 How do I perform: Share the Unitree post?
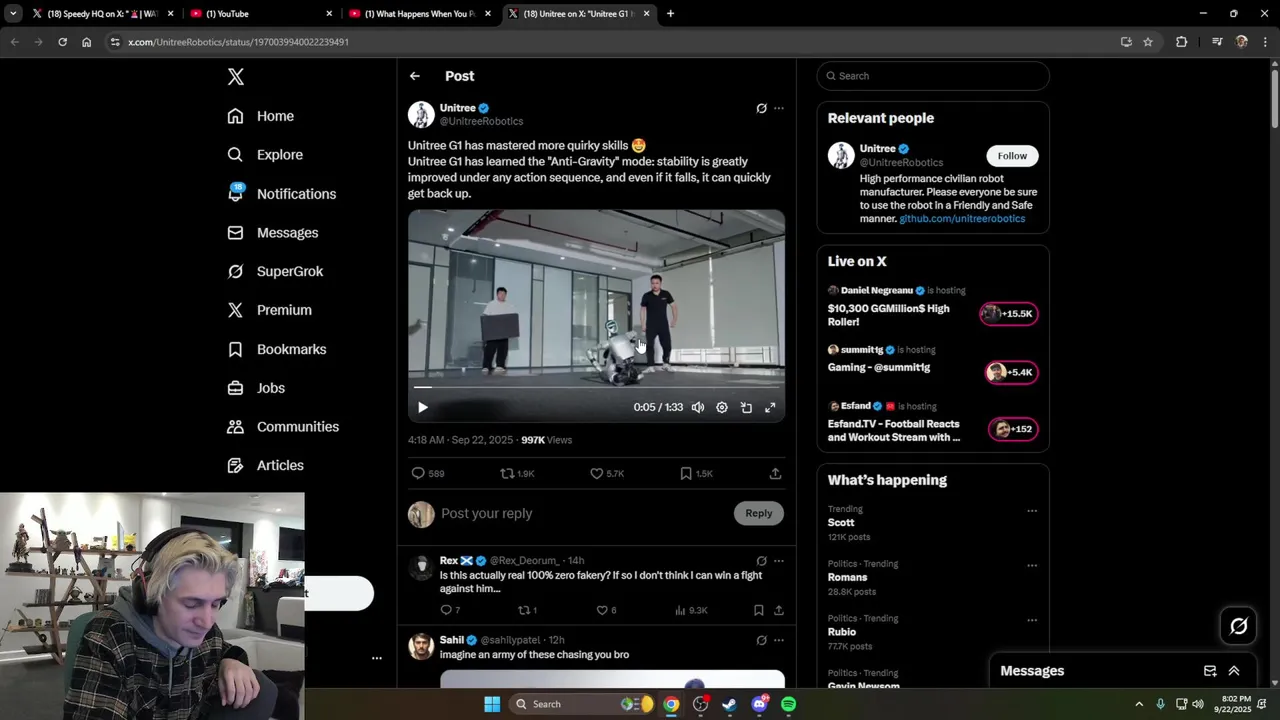coord(775,473)
